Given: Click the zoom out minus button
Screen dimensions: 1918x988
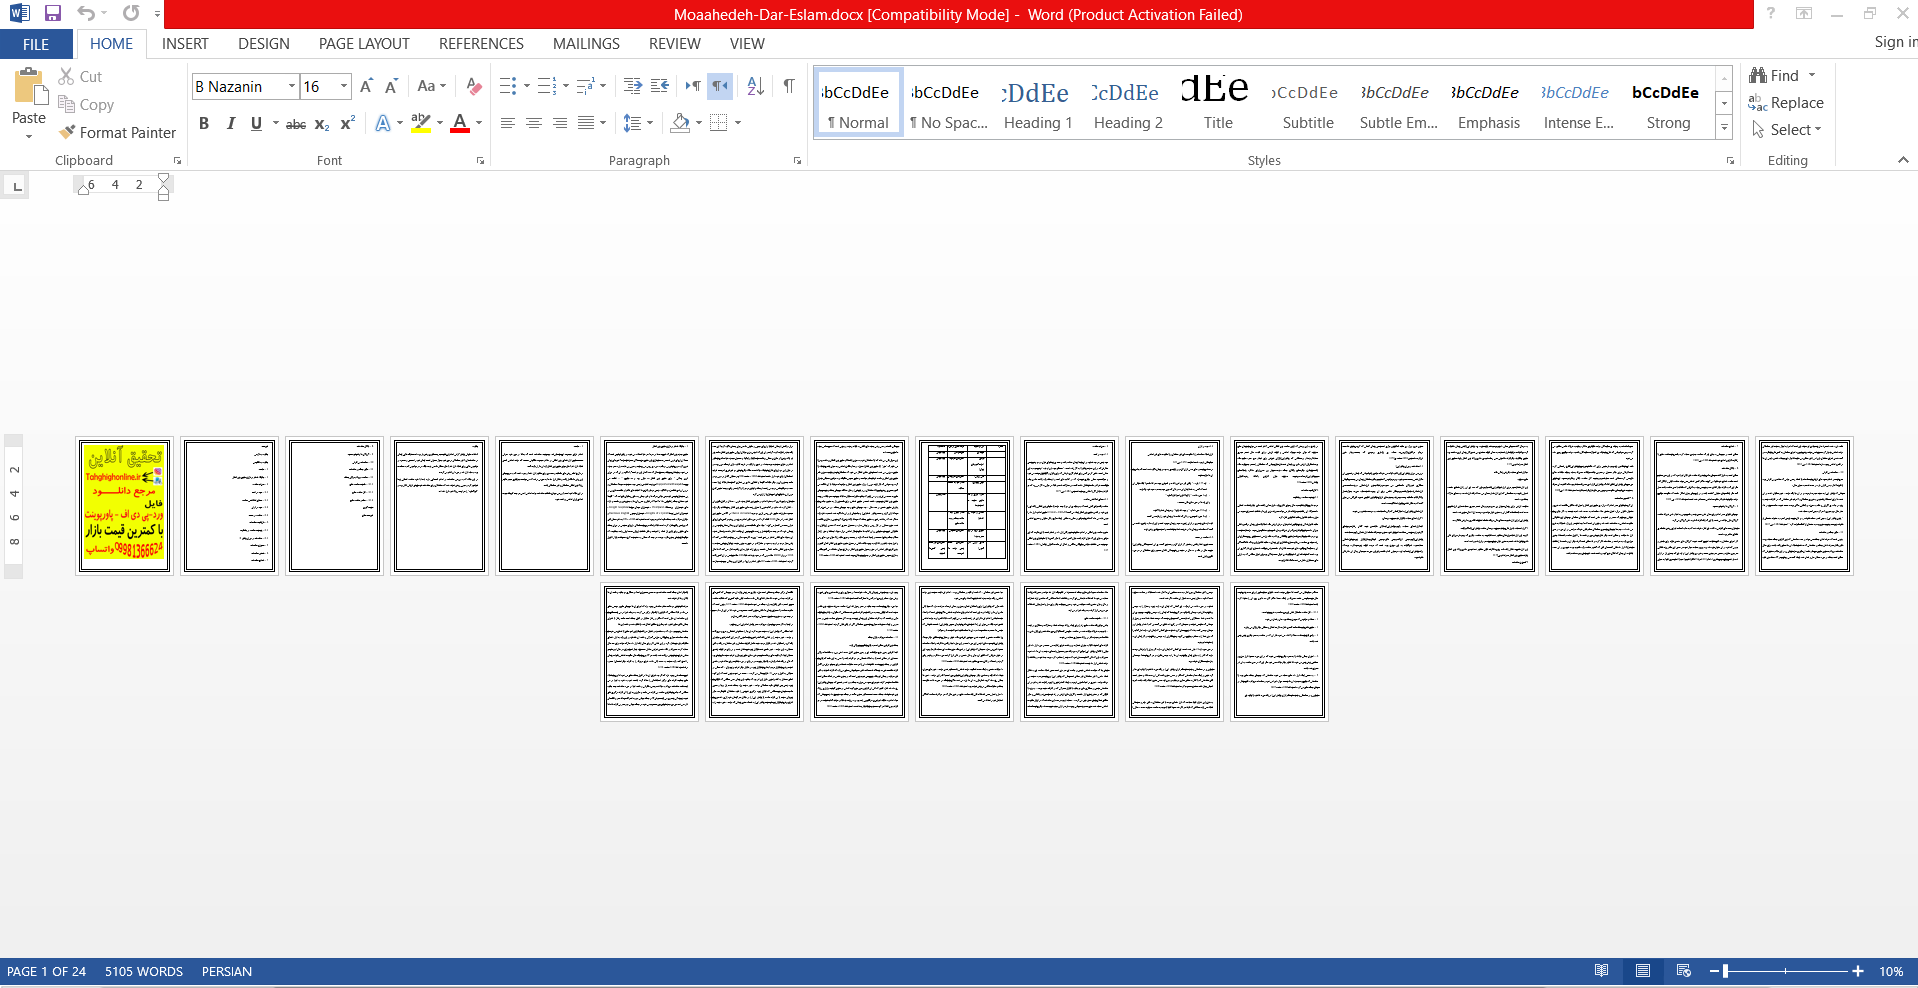Looking at the screenshot, I should 1714,971.
